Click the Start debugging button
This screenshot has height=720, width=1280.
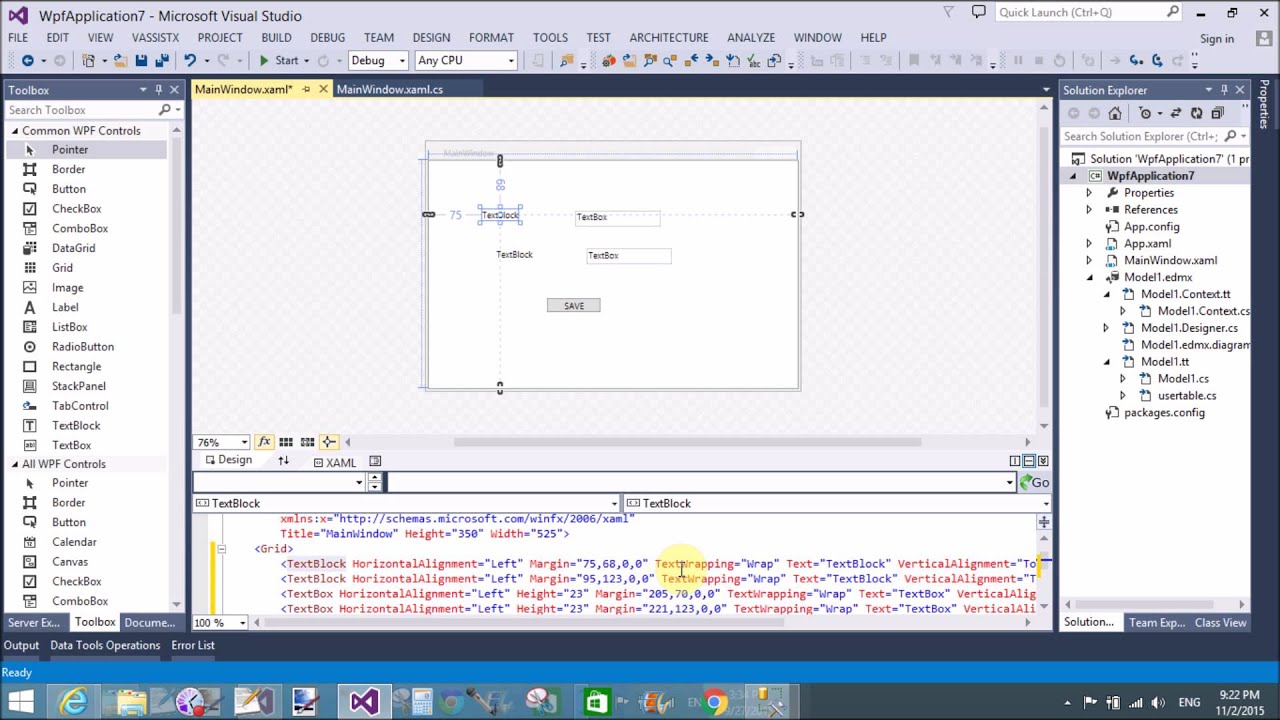point(278,61)
